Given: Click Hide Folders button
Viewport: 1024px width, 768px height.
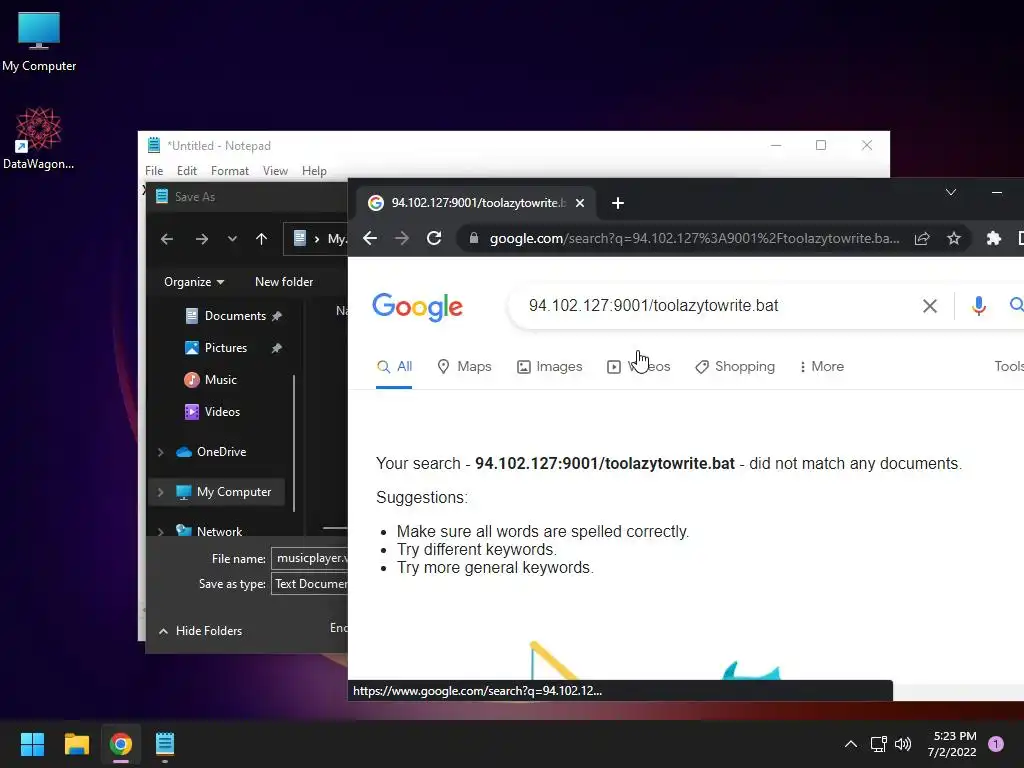Looking at the screenshot, I should coord(200,632).
